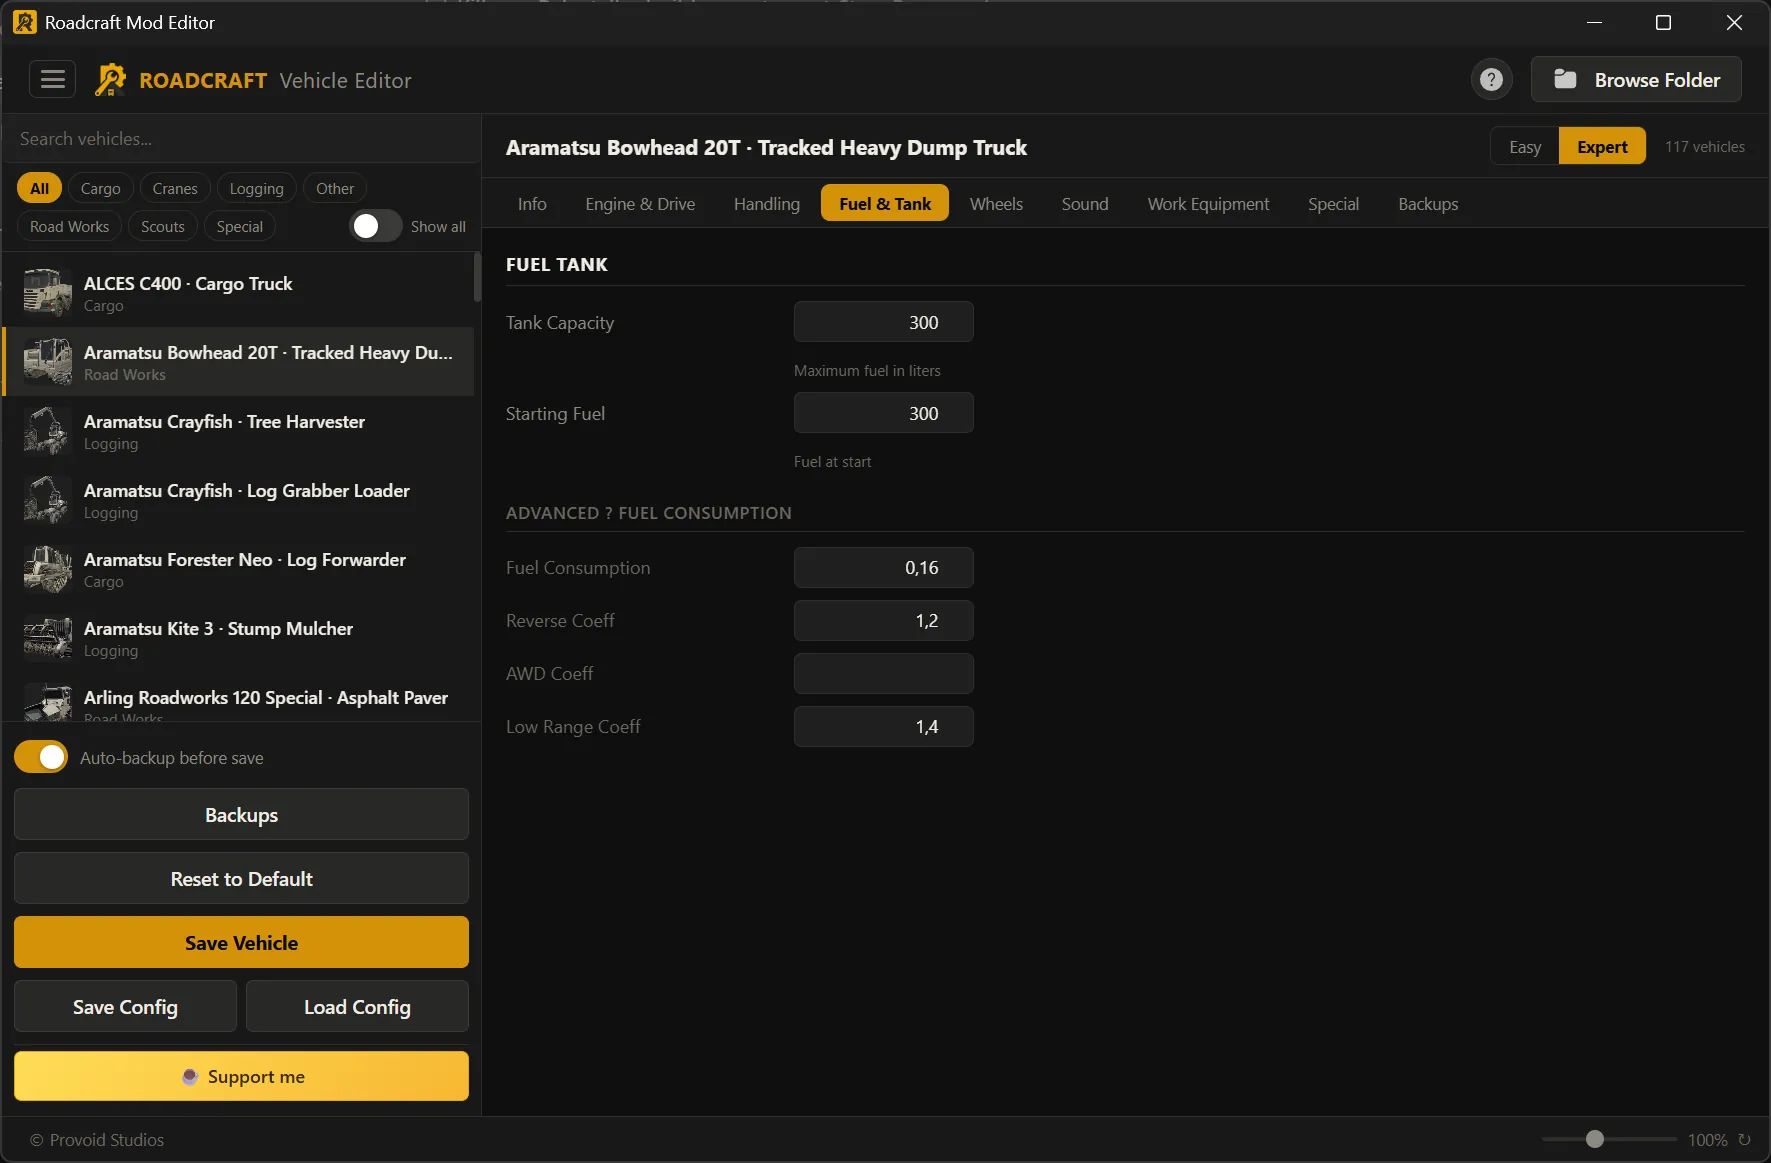Filter vehicles by Road Works

pyautogui.click(x=69, y=226)
